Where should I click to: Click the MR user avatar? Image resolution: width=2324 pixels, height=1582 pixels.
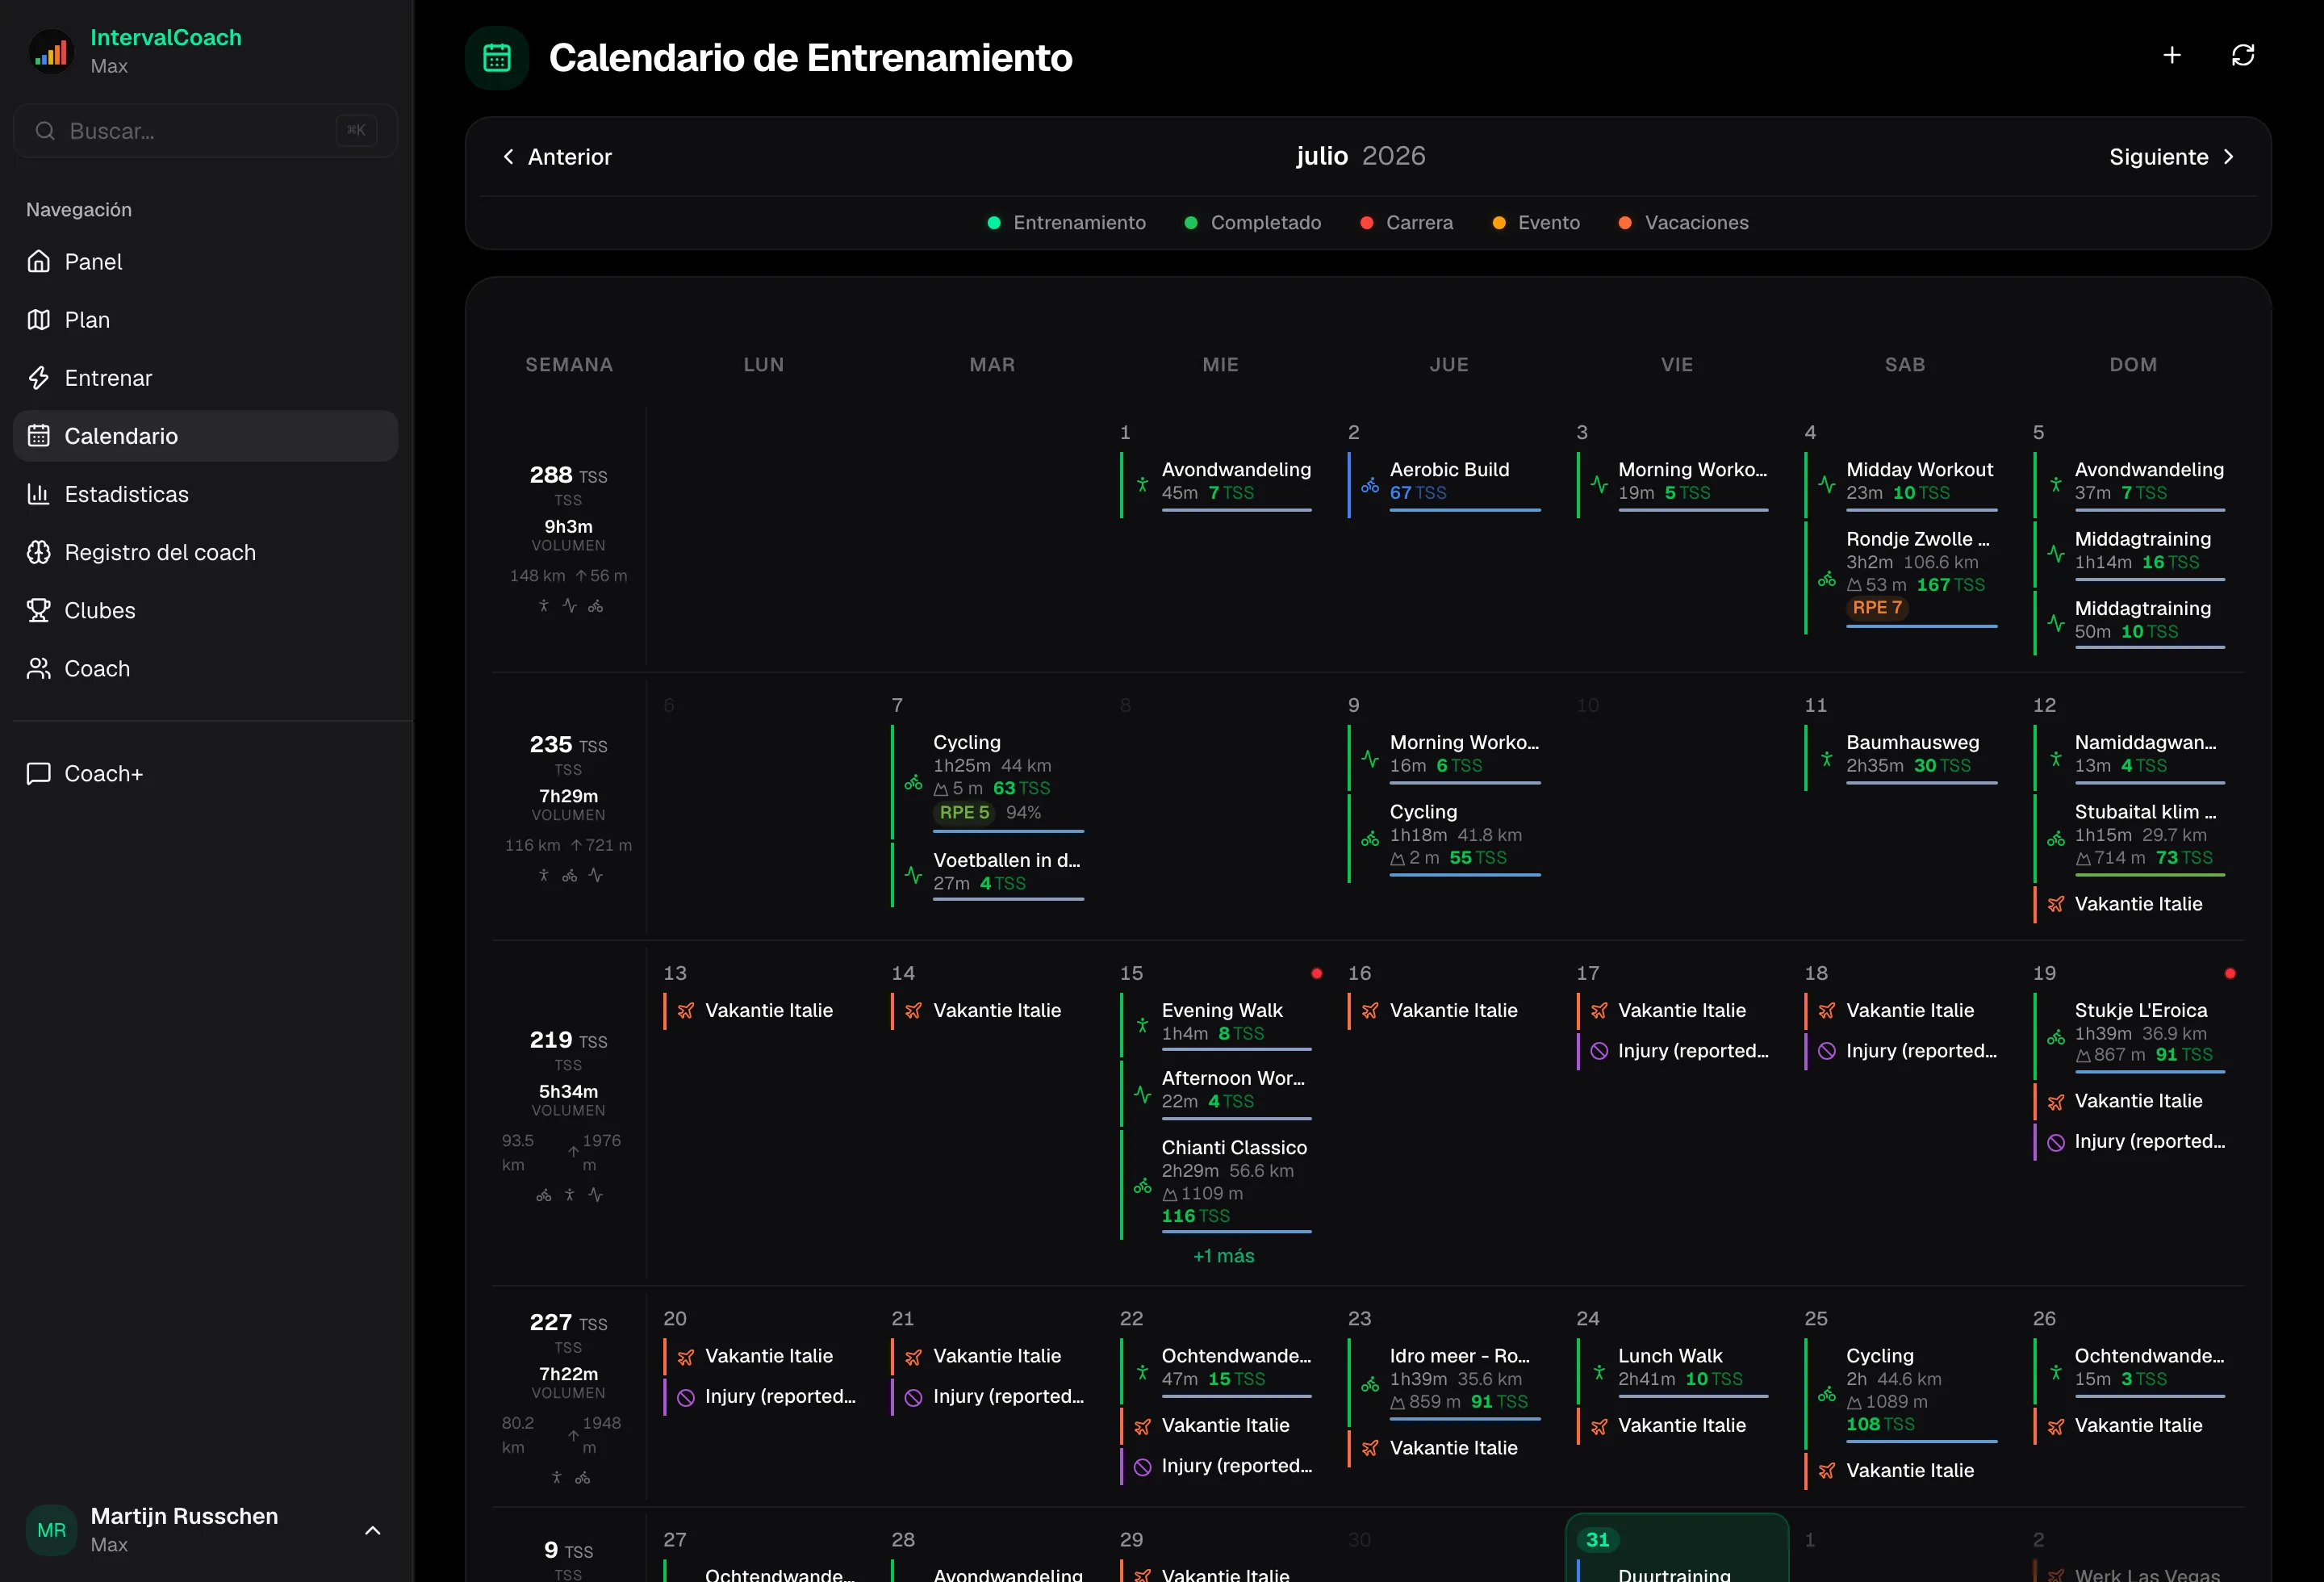point(51,1530)
